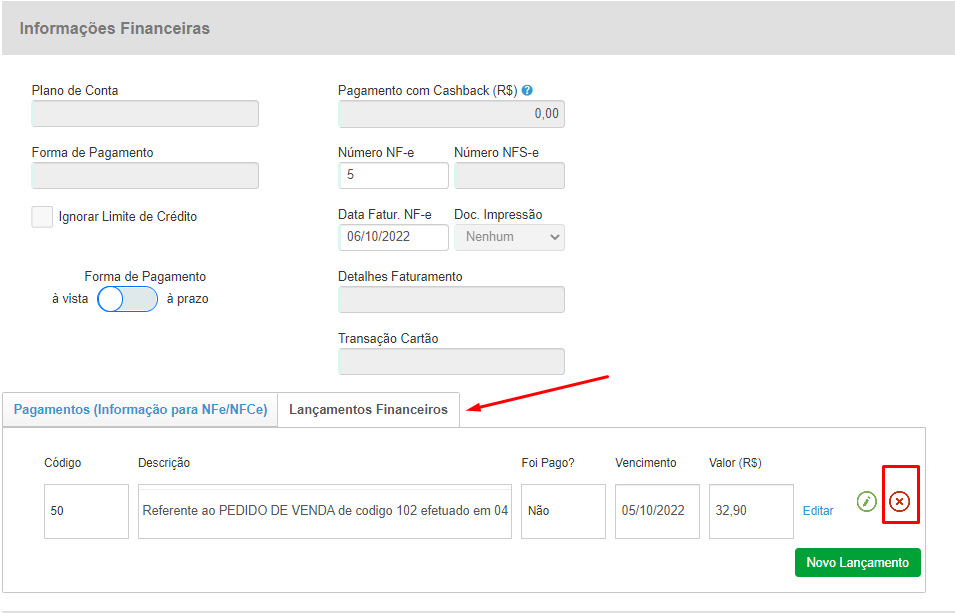Open Doc. Impressão dropdown

tap(509, 237)
